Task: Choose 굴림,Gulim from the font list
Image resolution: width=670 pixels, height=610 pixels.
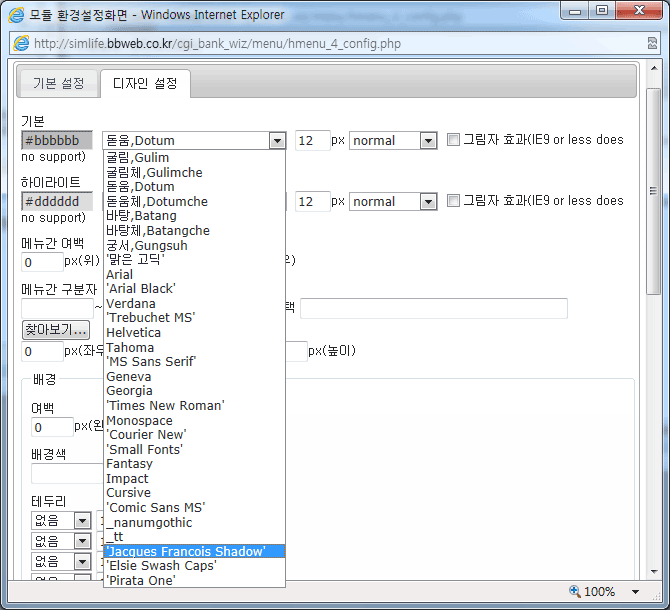Action: click(194, 158)
